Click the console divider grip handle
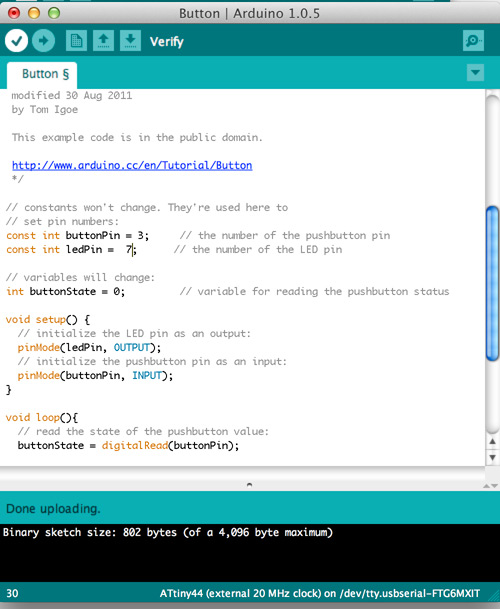 249,484
